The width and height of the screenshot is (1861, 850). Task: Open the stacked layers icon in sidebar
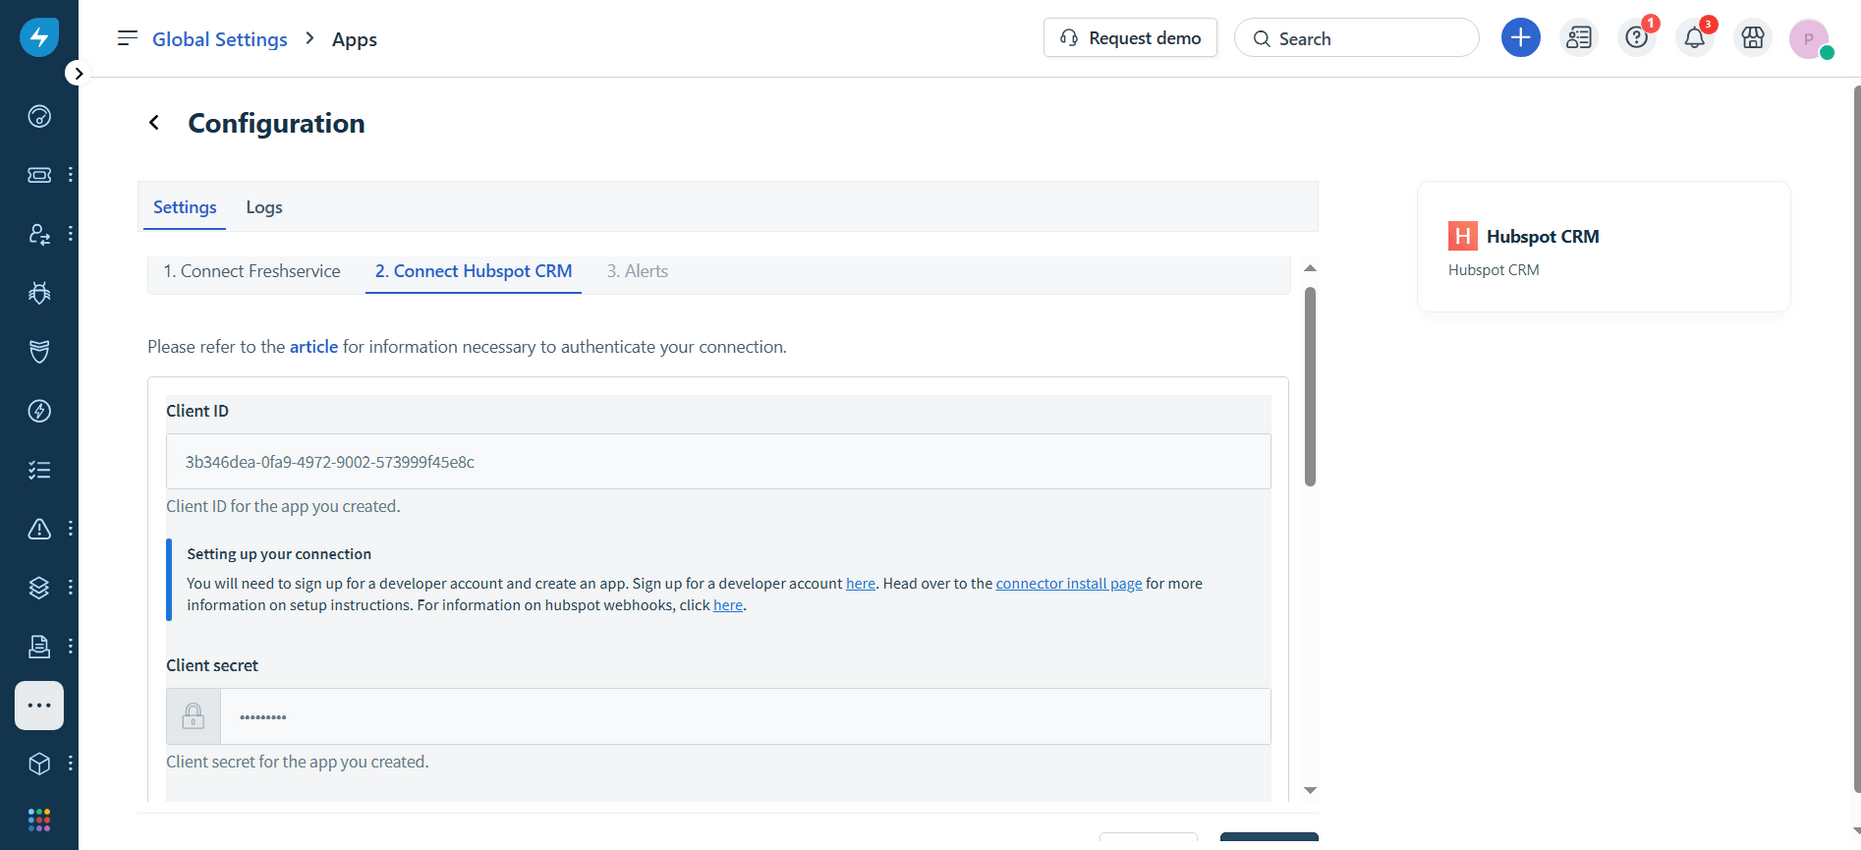click(x=39, y=588)
